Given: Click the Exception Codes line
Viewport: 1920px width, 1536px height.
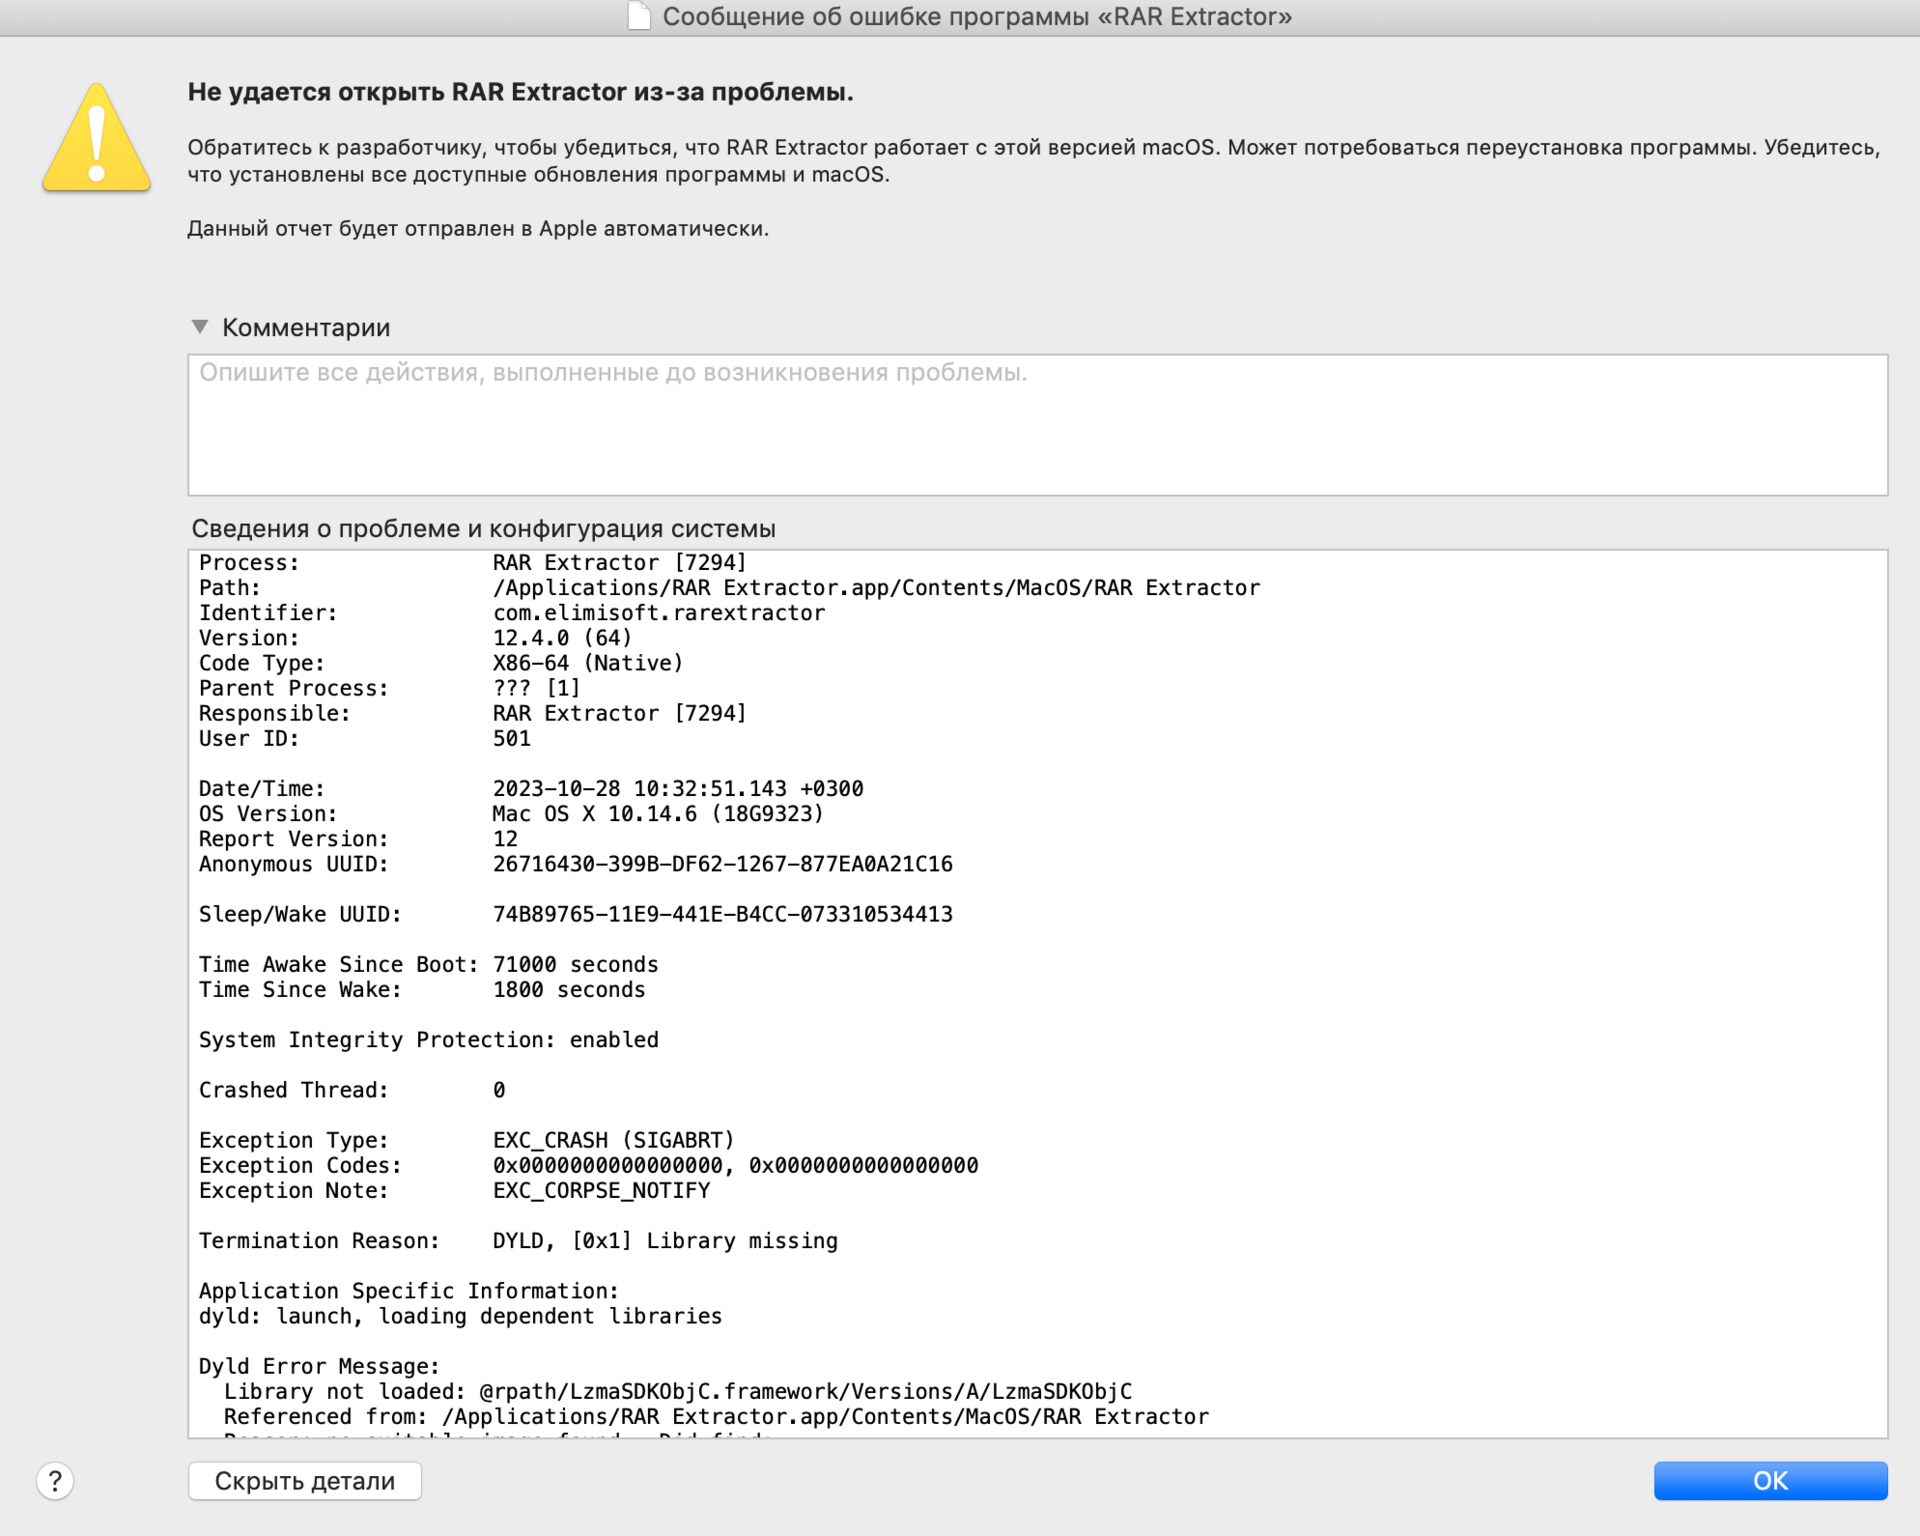Looking at the screenshot, I should point(588,1165).
